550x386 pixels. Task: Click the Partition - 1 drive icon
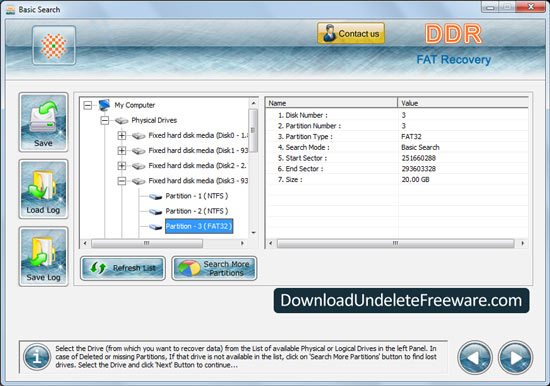(x=155, y=197)
